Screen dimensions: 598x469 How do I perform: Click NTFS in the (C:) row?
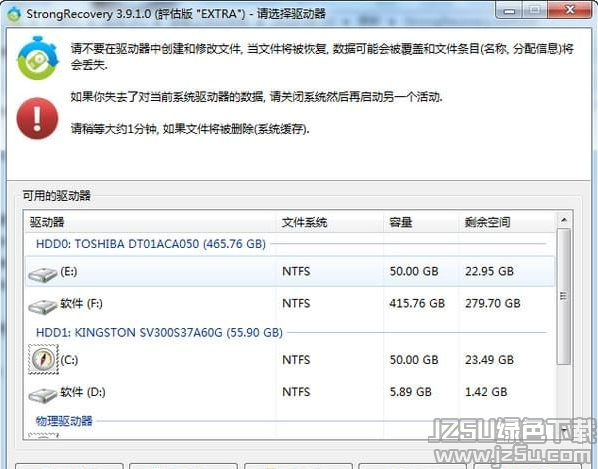(x=296, y=360)
